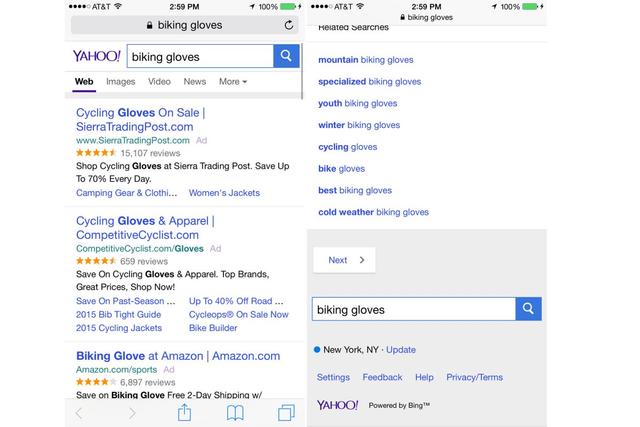Click Update link next to New York, NY
Viewport: 640px width, 427px height.
click(x=401, y=350)
